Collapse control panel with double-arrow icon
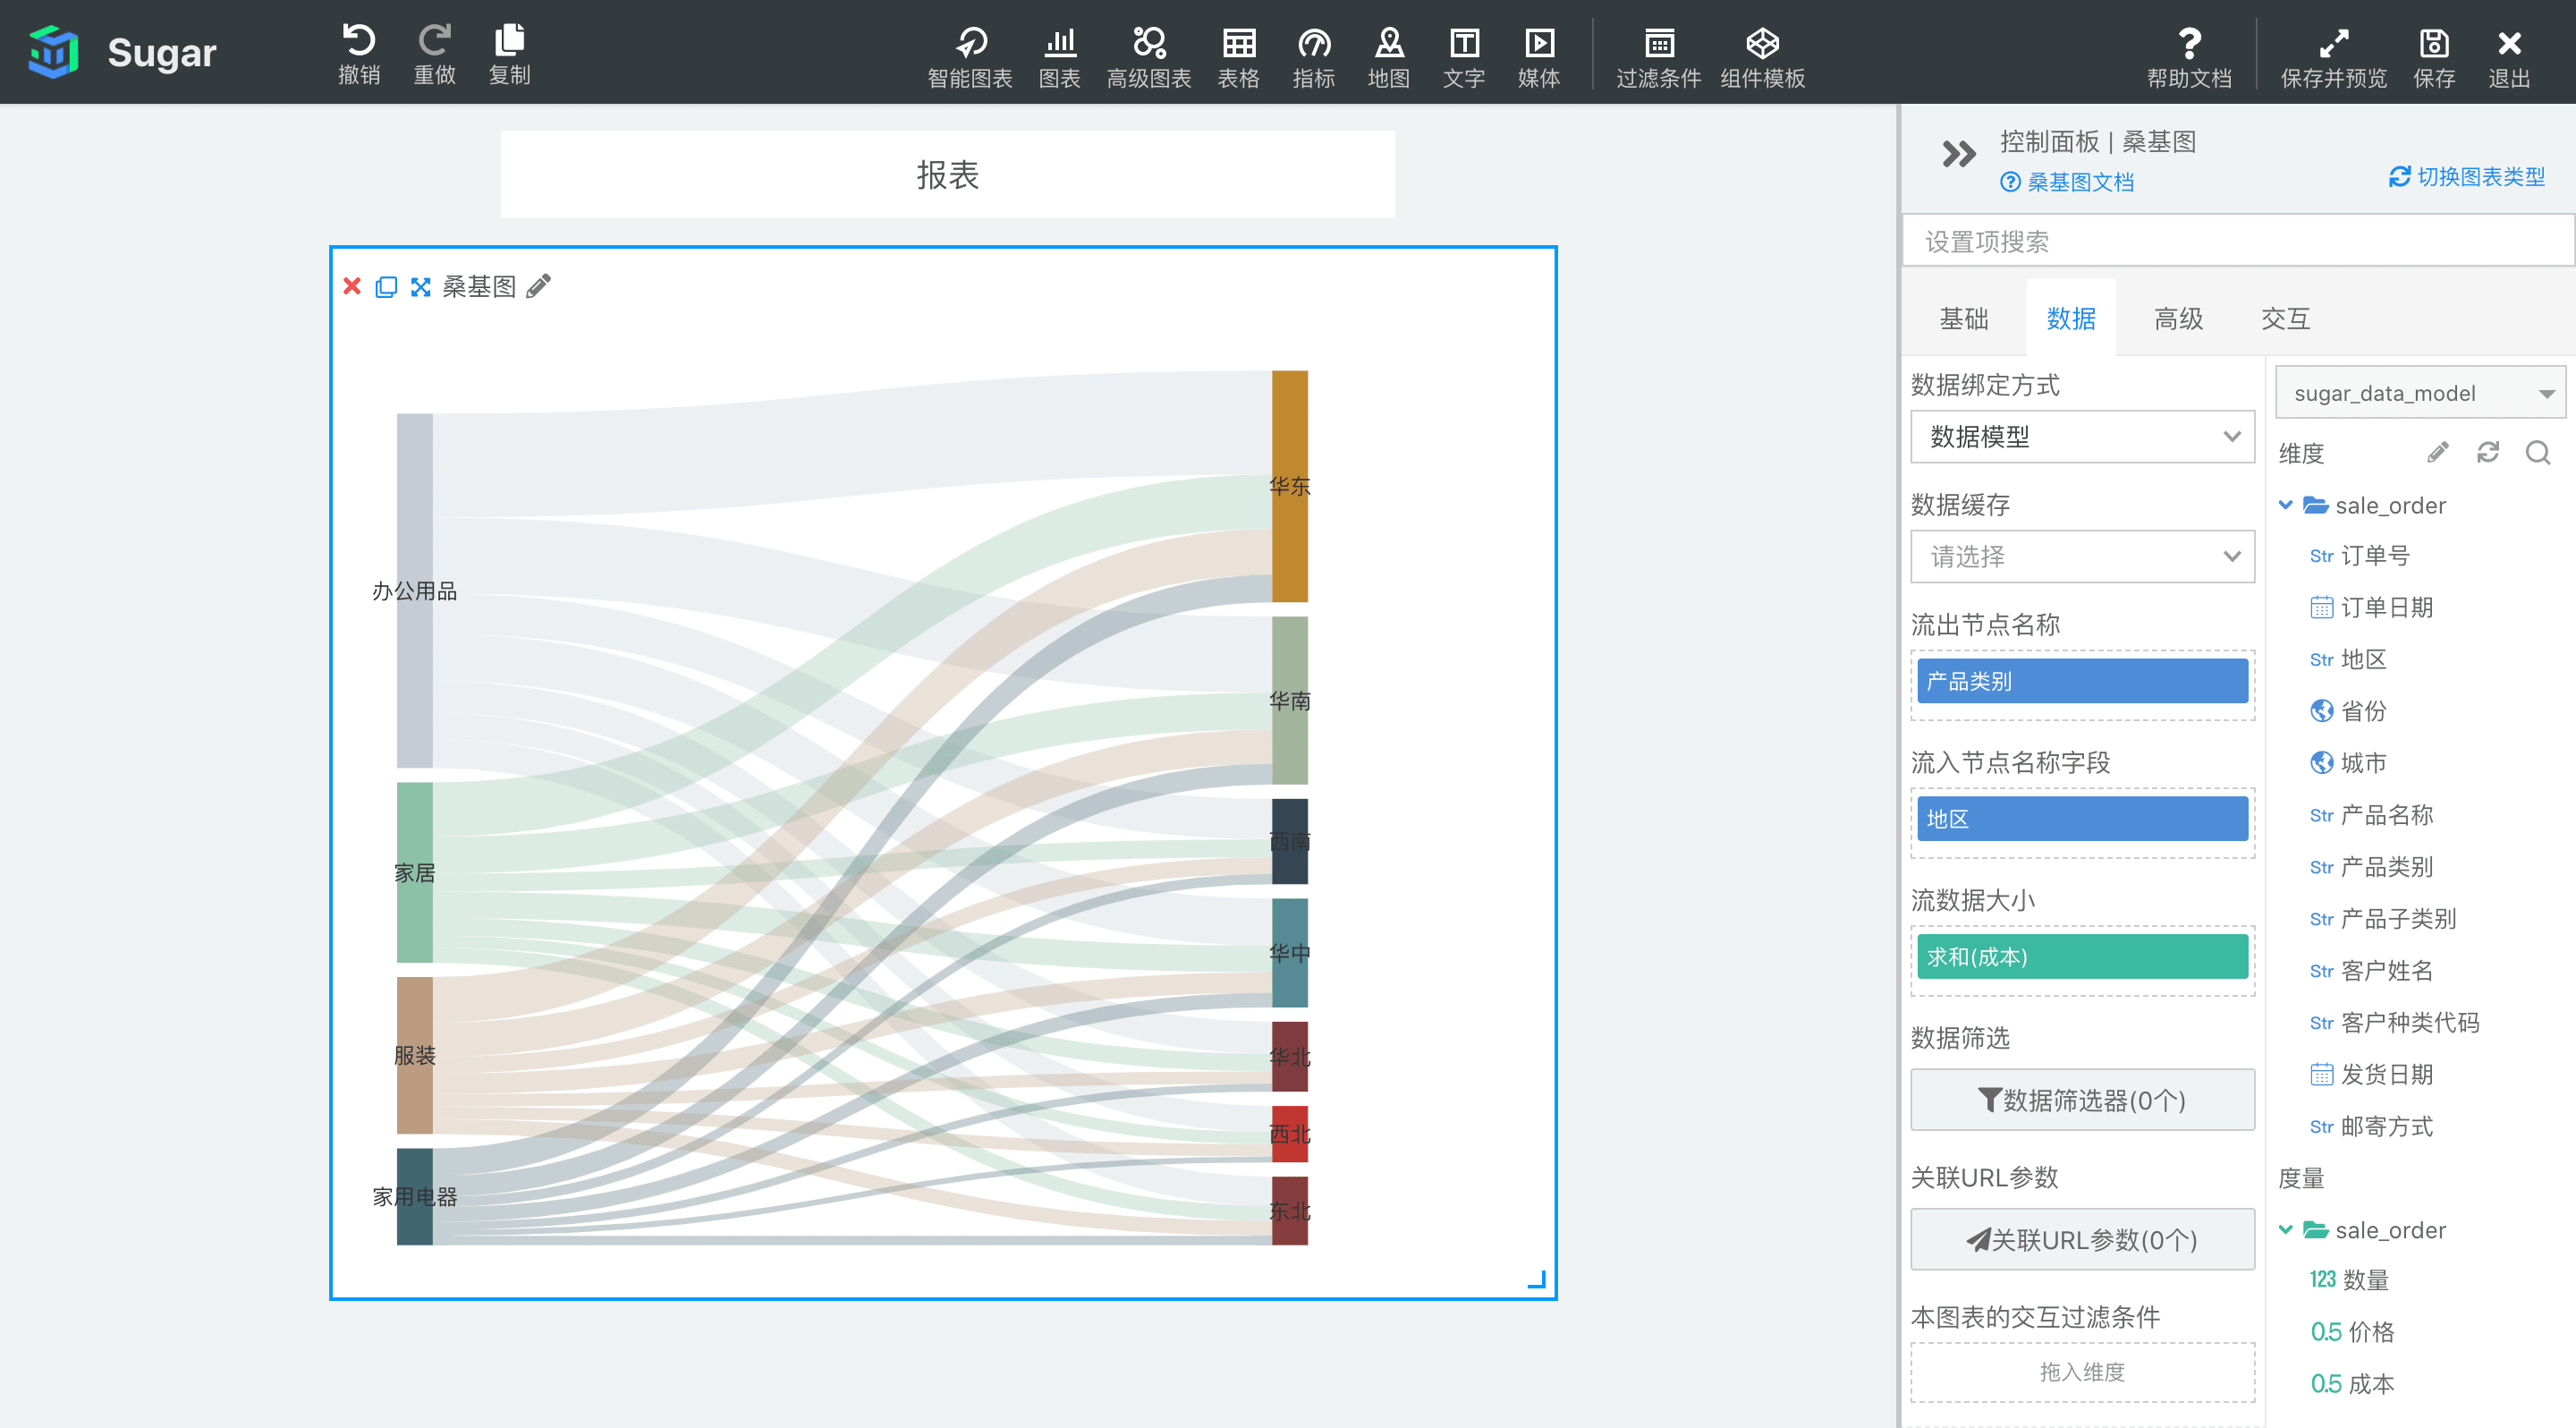 (1958, 154)
